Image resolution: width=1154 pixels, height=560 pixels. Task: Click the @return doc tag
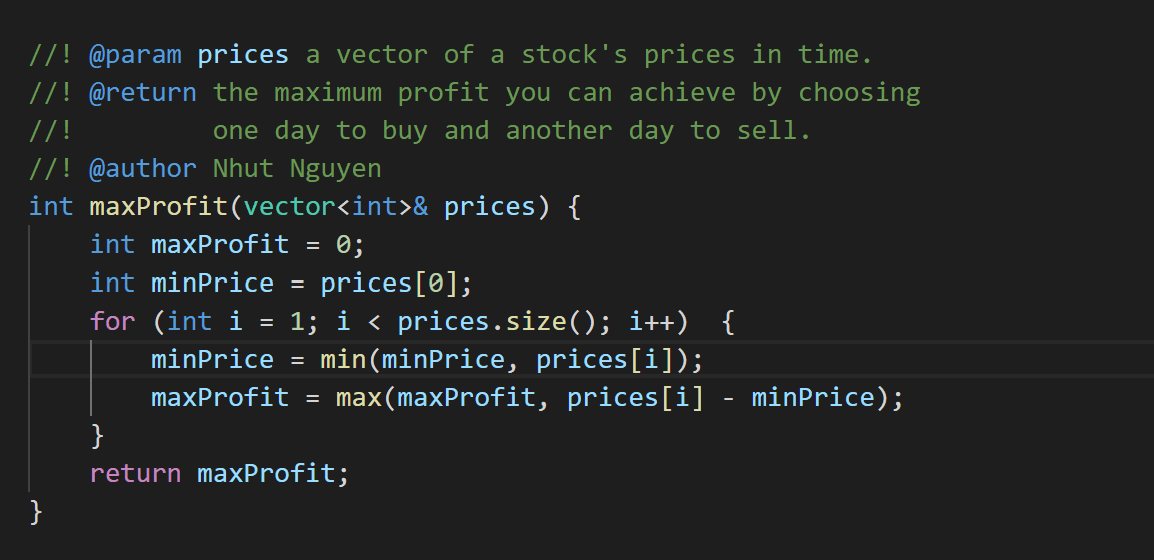[143, 92]
